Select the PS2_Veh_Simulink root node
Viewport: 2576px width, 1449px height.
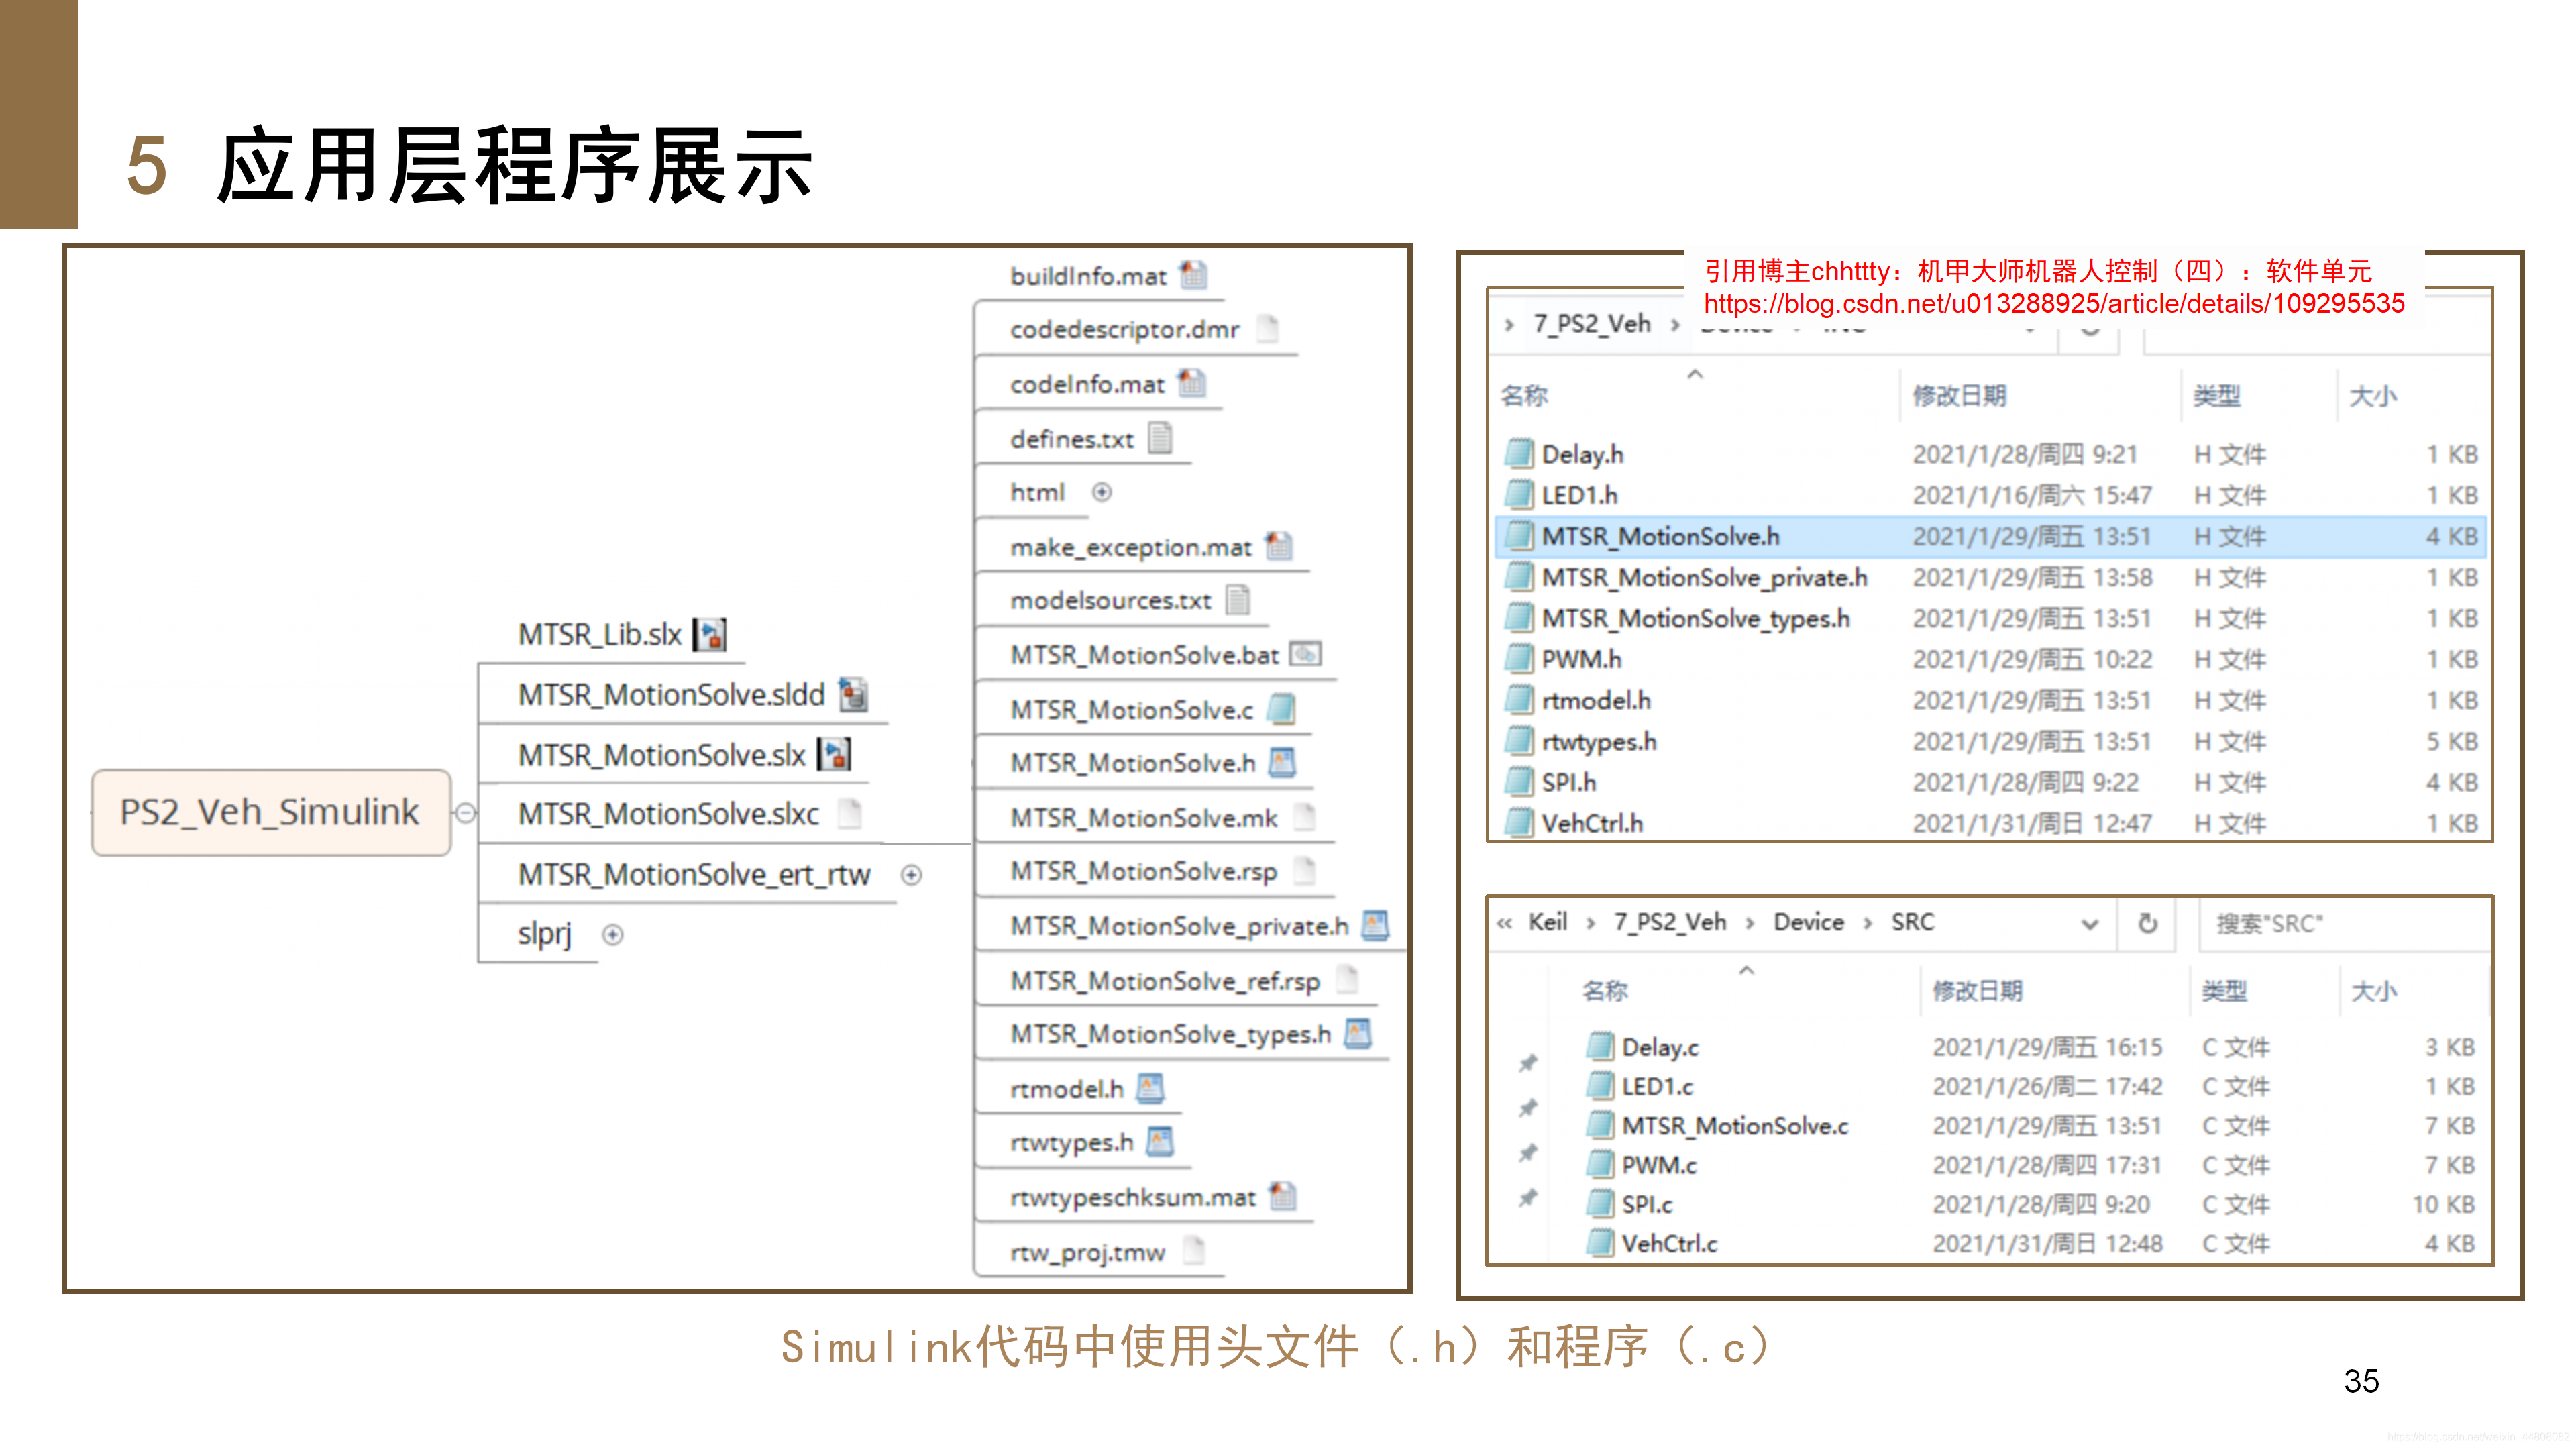click(271, 812)
